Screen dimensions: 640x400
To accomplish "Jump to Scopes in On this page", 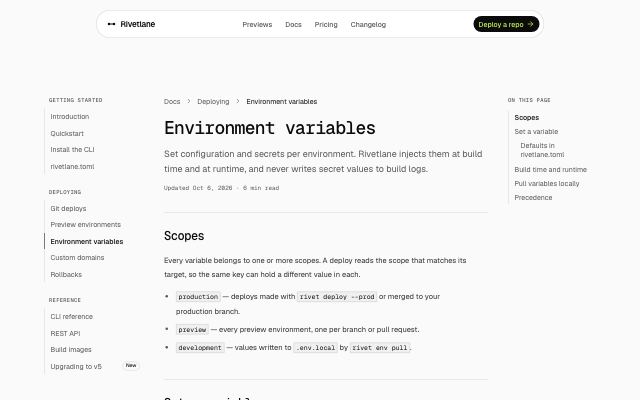I will pos(527,118).
